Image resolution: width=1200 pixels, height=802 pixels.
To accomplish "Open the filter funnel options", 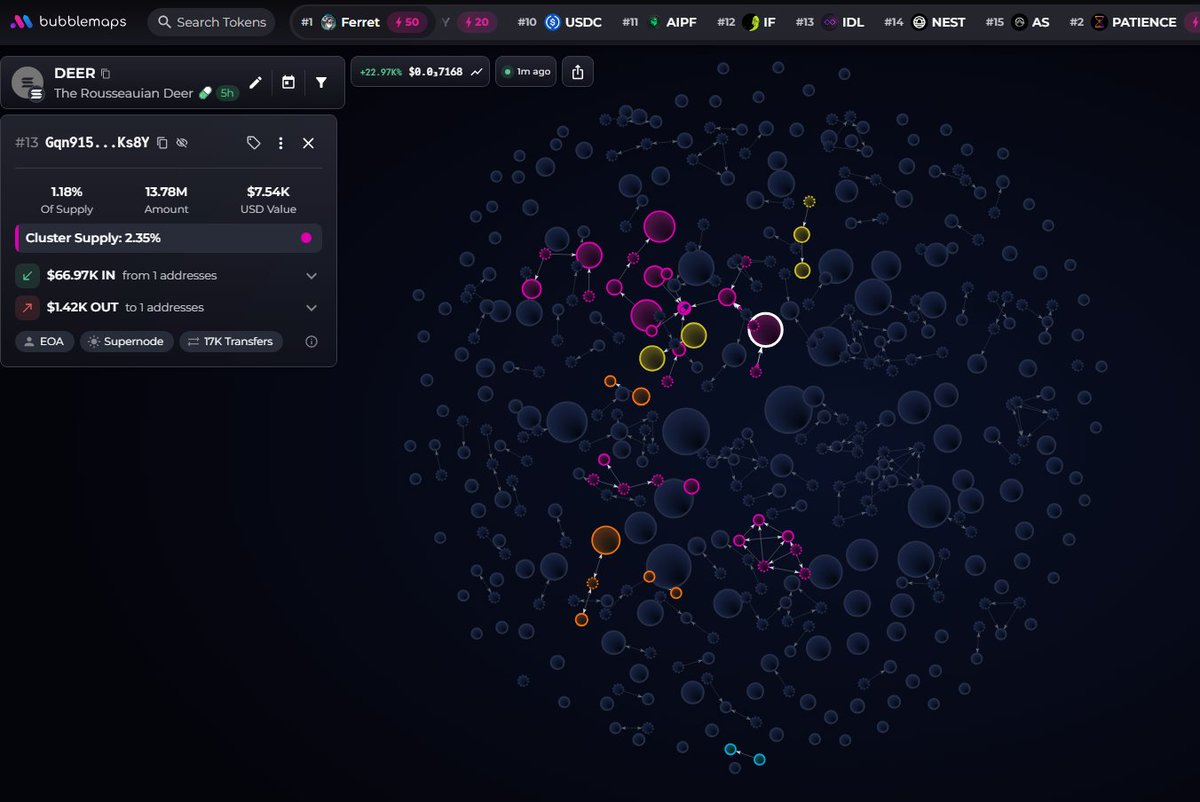I will pyautogui.click(x=321, y=83).
